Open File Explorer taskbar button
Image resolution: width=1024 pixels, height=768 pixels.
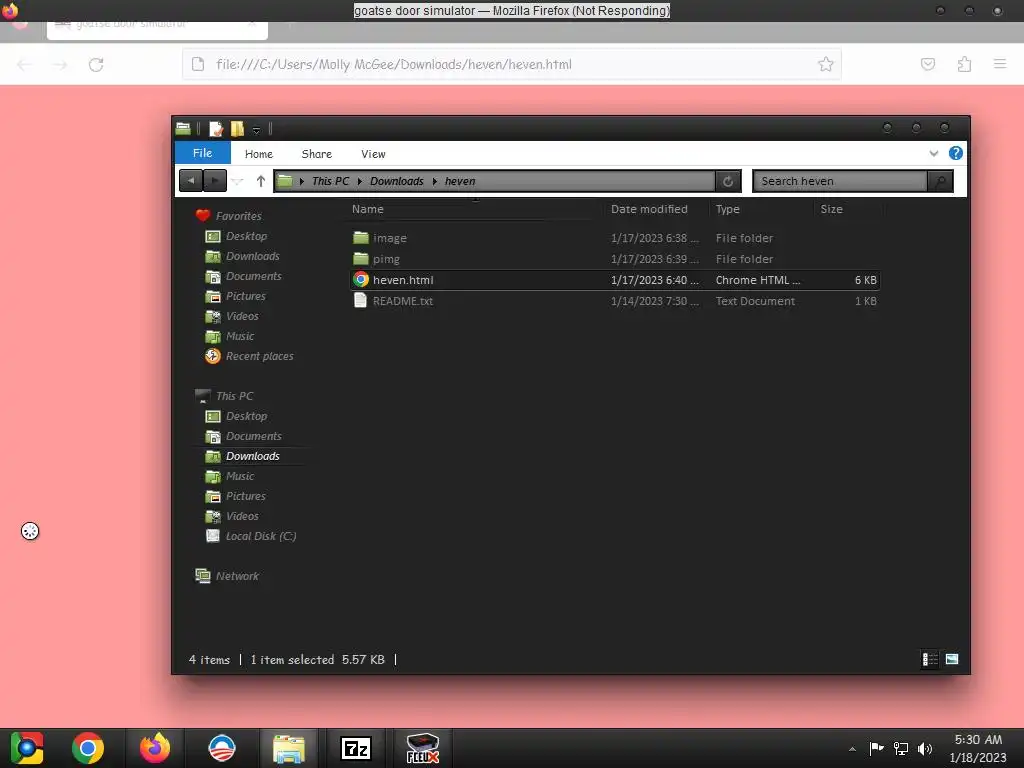point(289,748)
